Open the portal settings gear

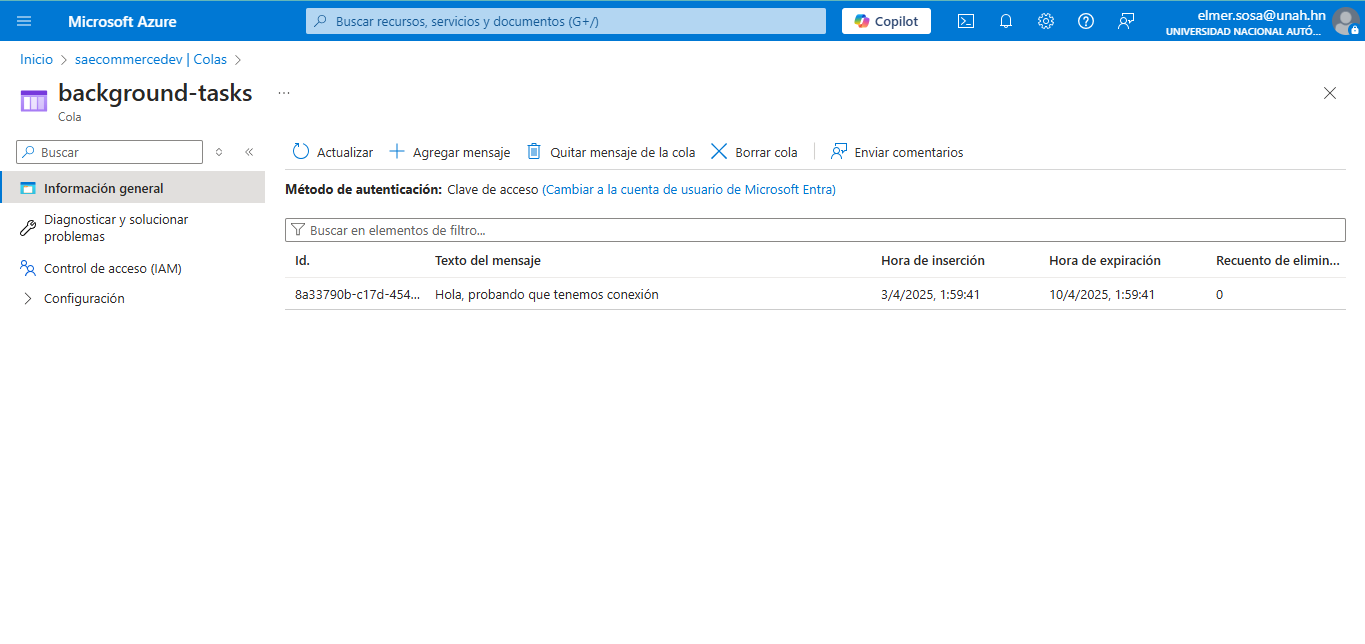1046,20
